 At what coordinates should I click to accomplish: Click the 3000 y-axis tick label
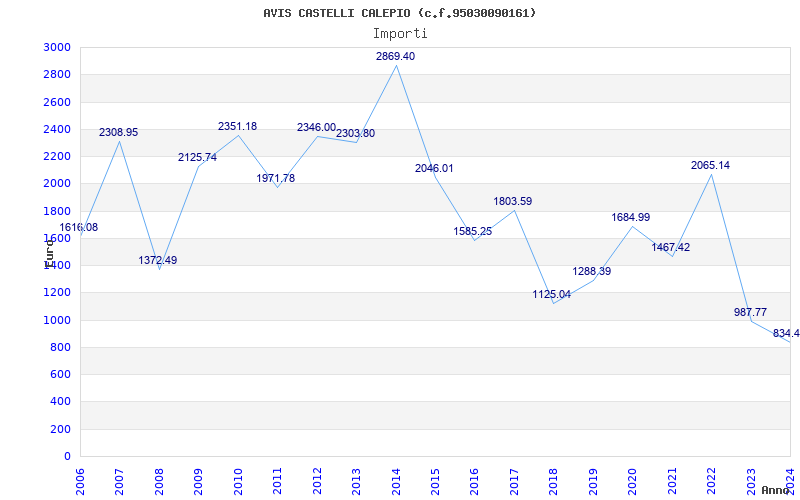click(x=57, y=47)
